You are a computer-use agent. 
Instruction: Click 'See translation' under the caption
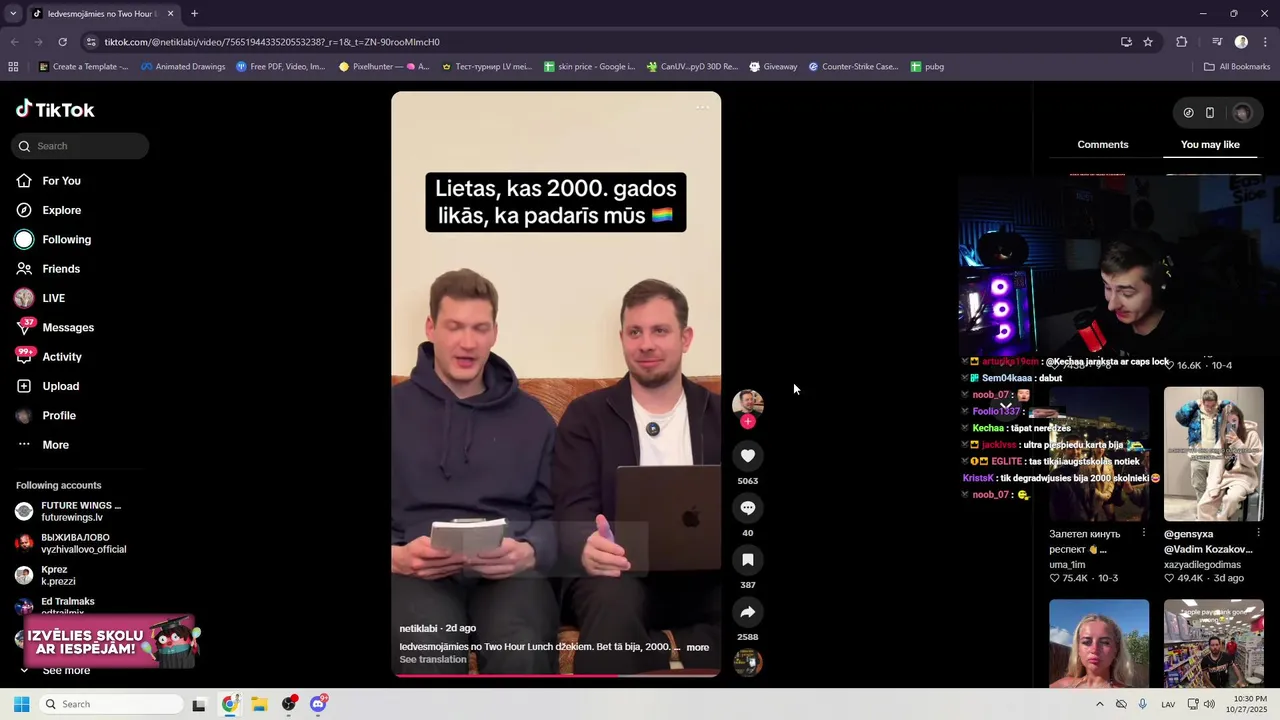[433, 660]
